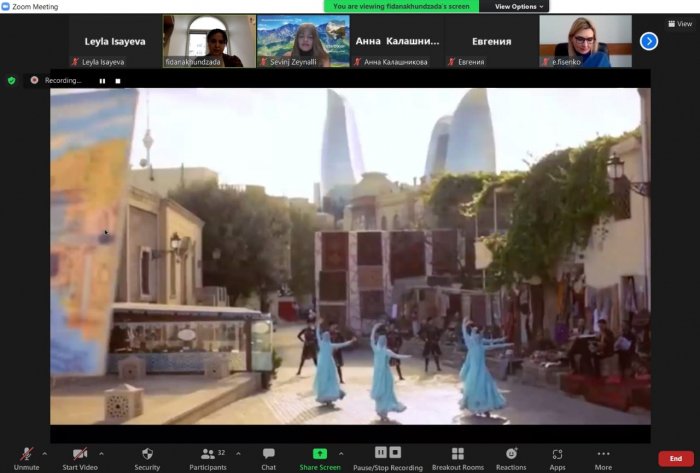Viewport: 700px width, 473px height.
Task: Expand the View Options dropdown
Action: [519, 6]
